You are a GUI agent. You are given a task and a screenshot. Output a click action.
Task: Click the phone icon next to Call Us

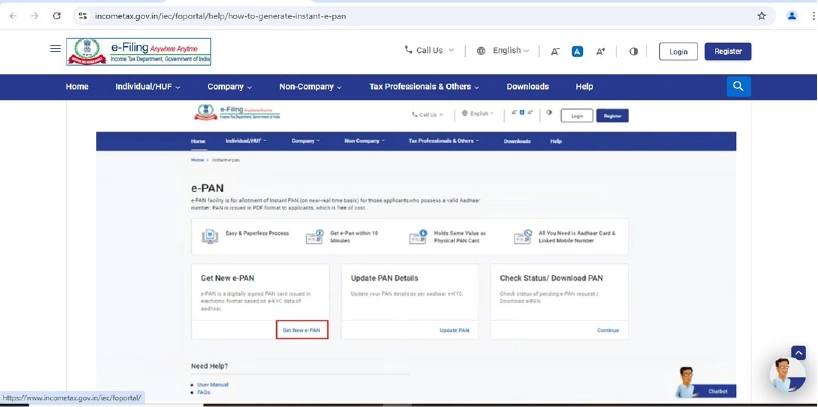click(408, 50)
